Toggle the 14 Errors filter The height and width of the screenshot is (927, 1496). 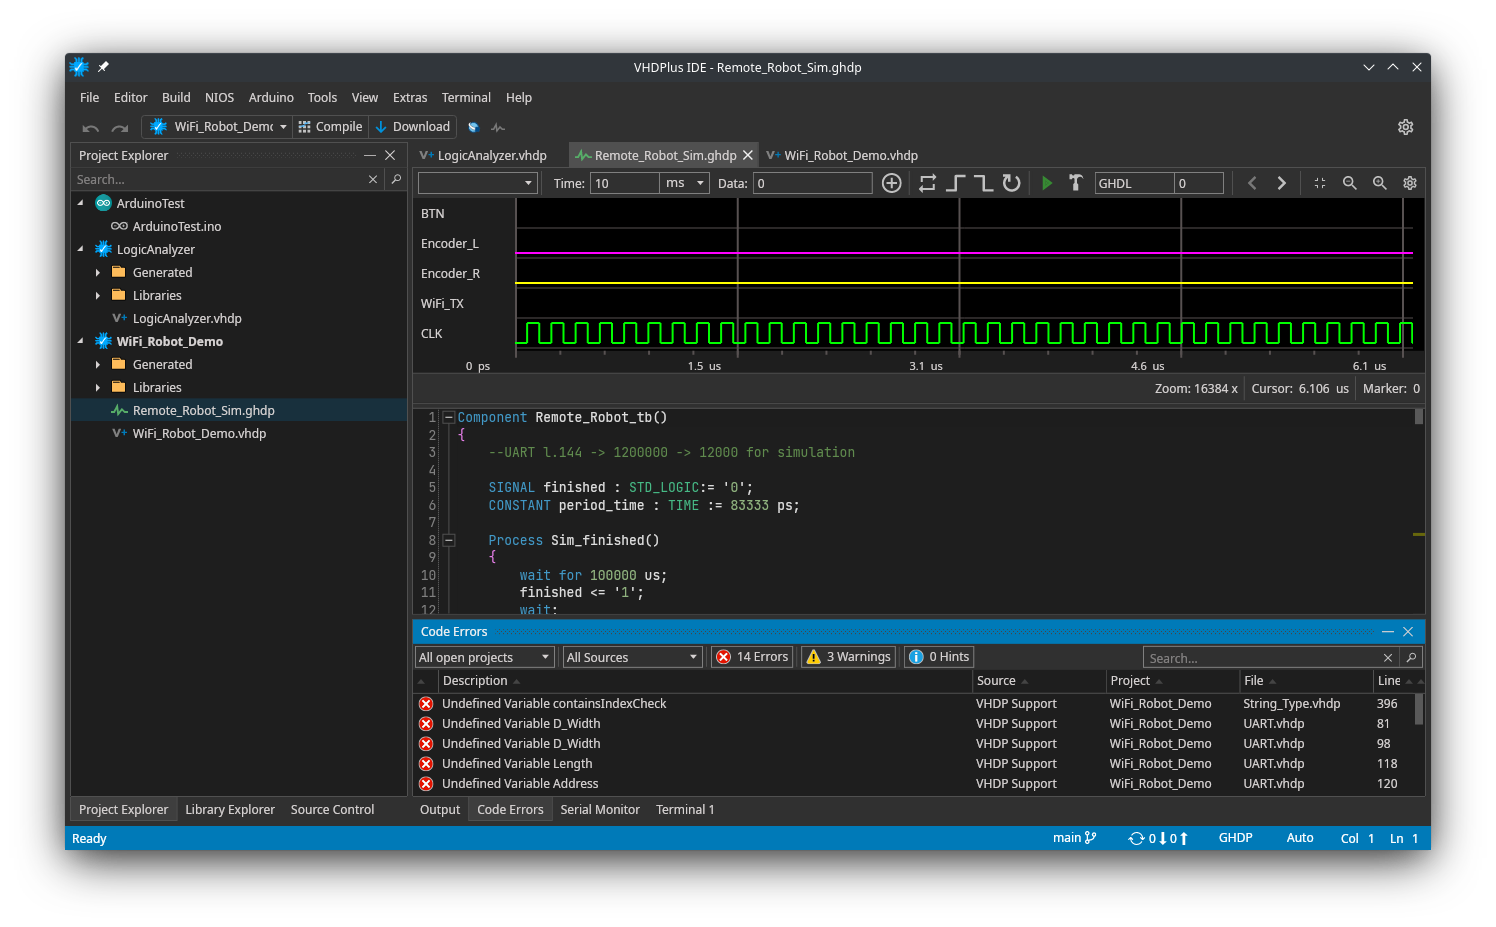(x=753, y=657)
